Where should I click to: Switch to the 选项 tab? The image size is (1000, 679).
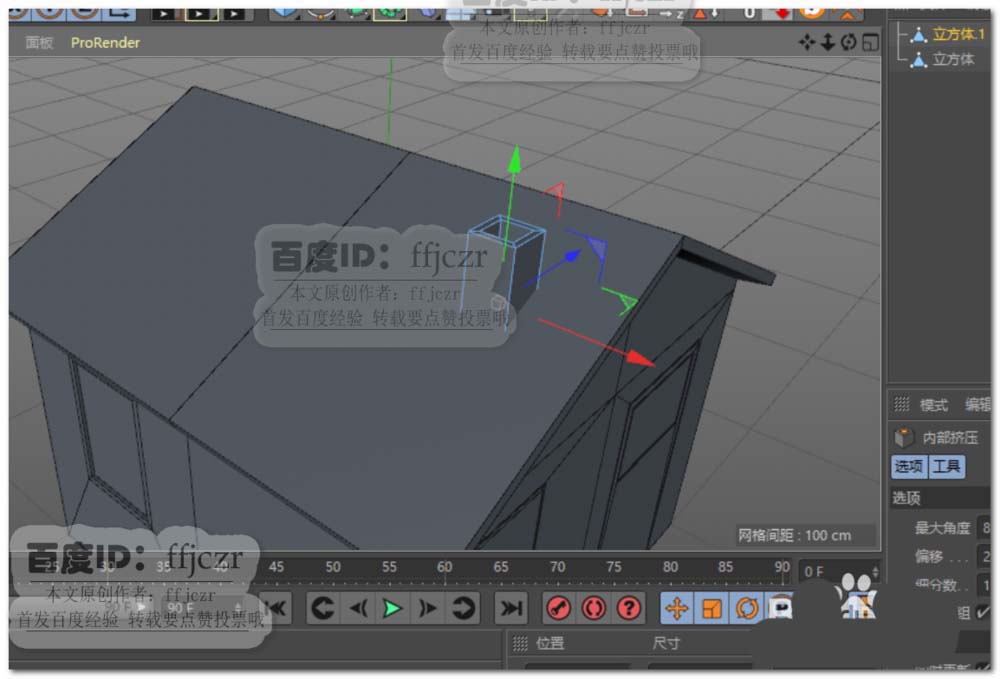(908, 467)
